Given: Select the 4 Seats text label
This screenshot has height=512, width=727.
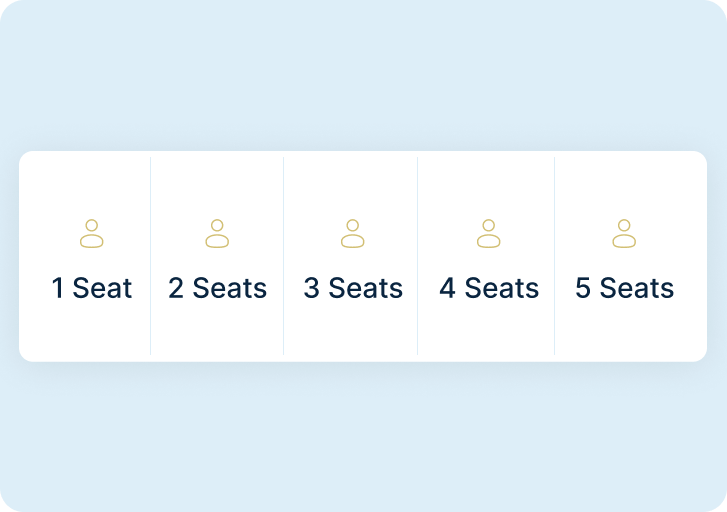Looking at the screenshot, I should point(489,288).
